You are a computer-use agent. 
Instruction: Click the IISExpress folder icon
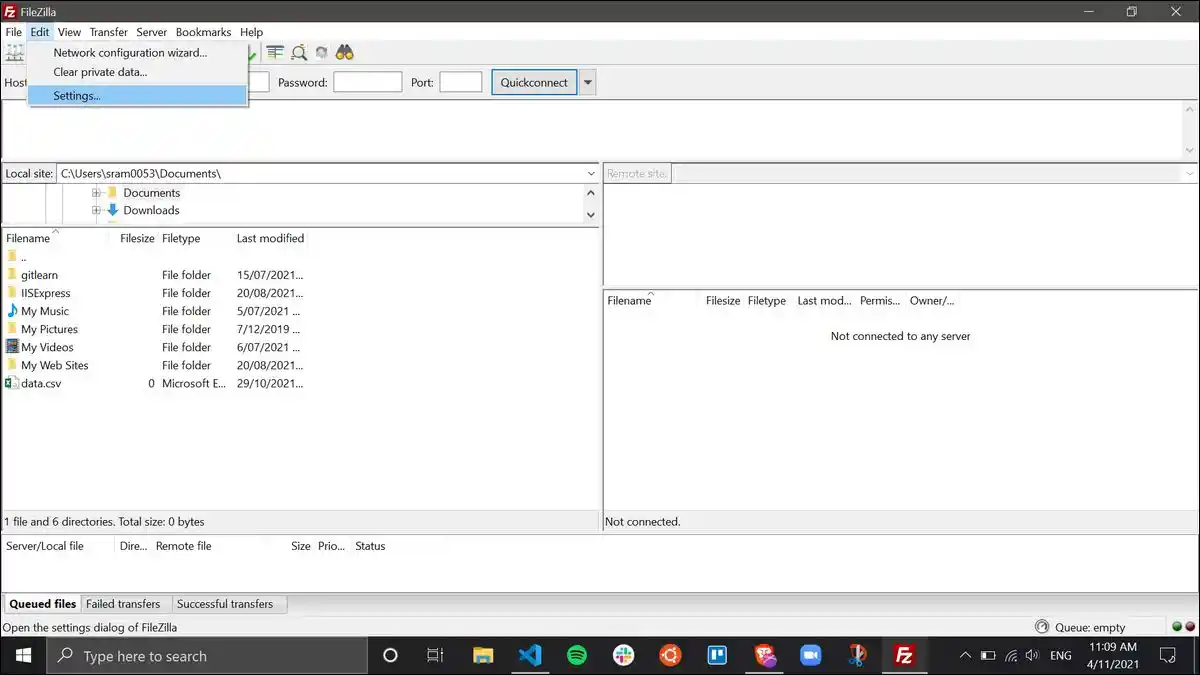[12, 293]
